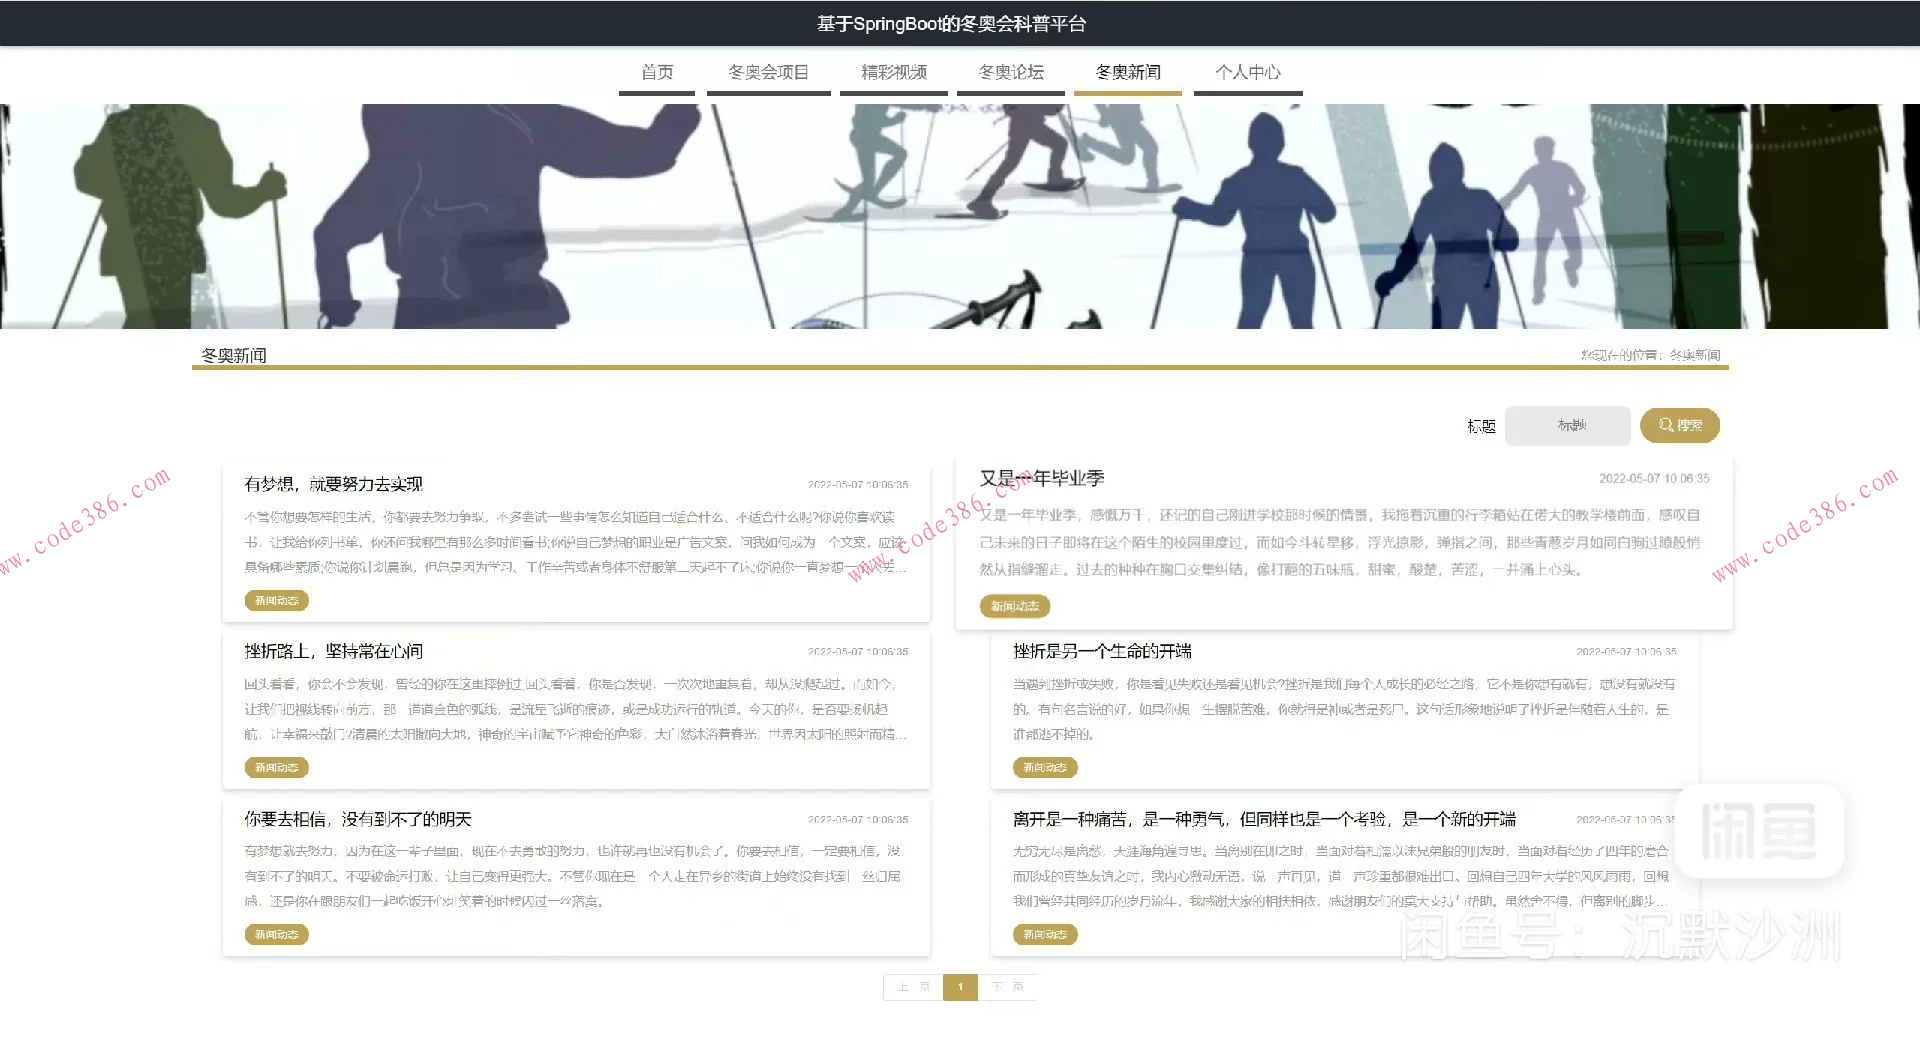Click 新闻动态 tag on the first news card
This screenshot has width=1920, height=1048.
pos(276,600)
